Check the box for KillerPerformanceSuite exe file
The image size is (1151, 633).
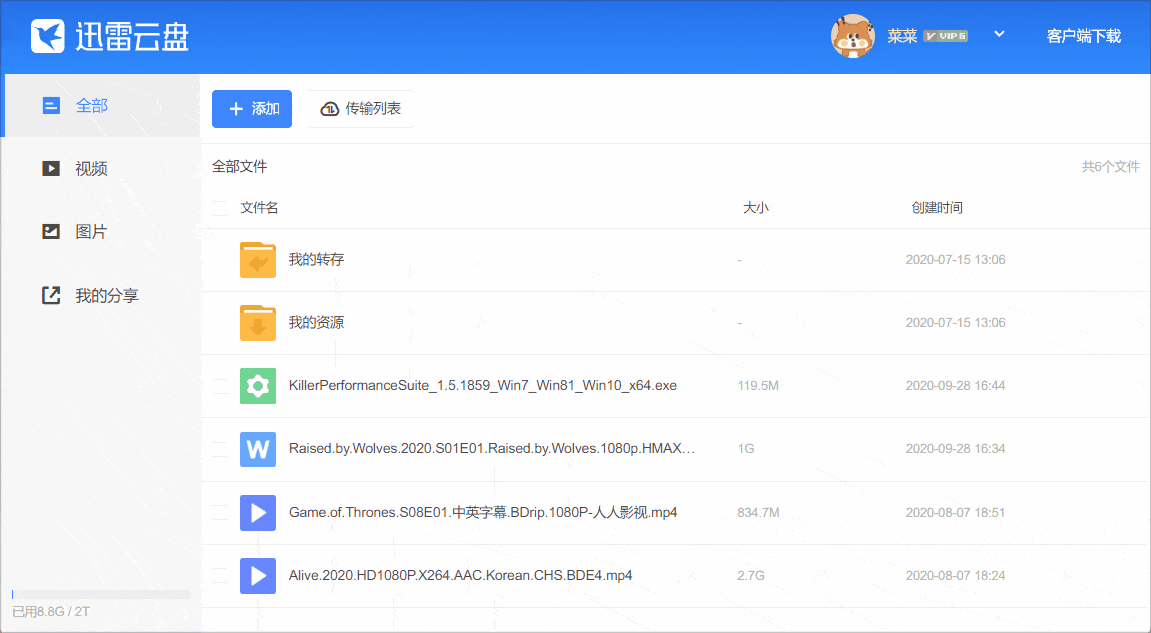(x=220, y=386)
